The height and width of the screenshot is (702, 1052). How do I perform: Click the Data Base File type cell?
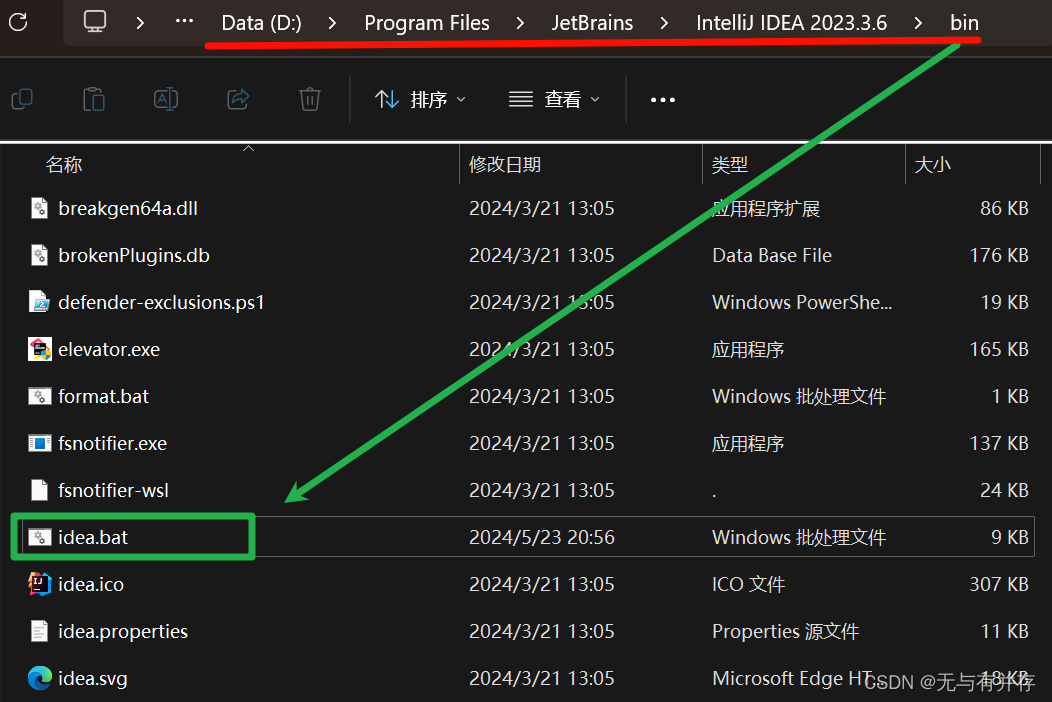(772, 255)
